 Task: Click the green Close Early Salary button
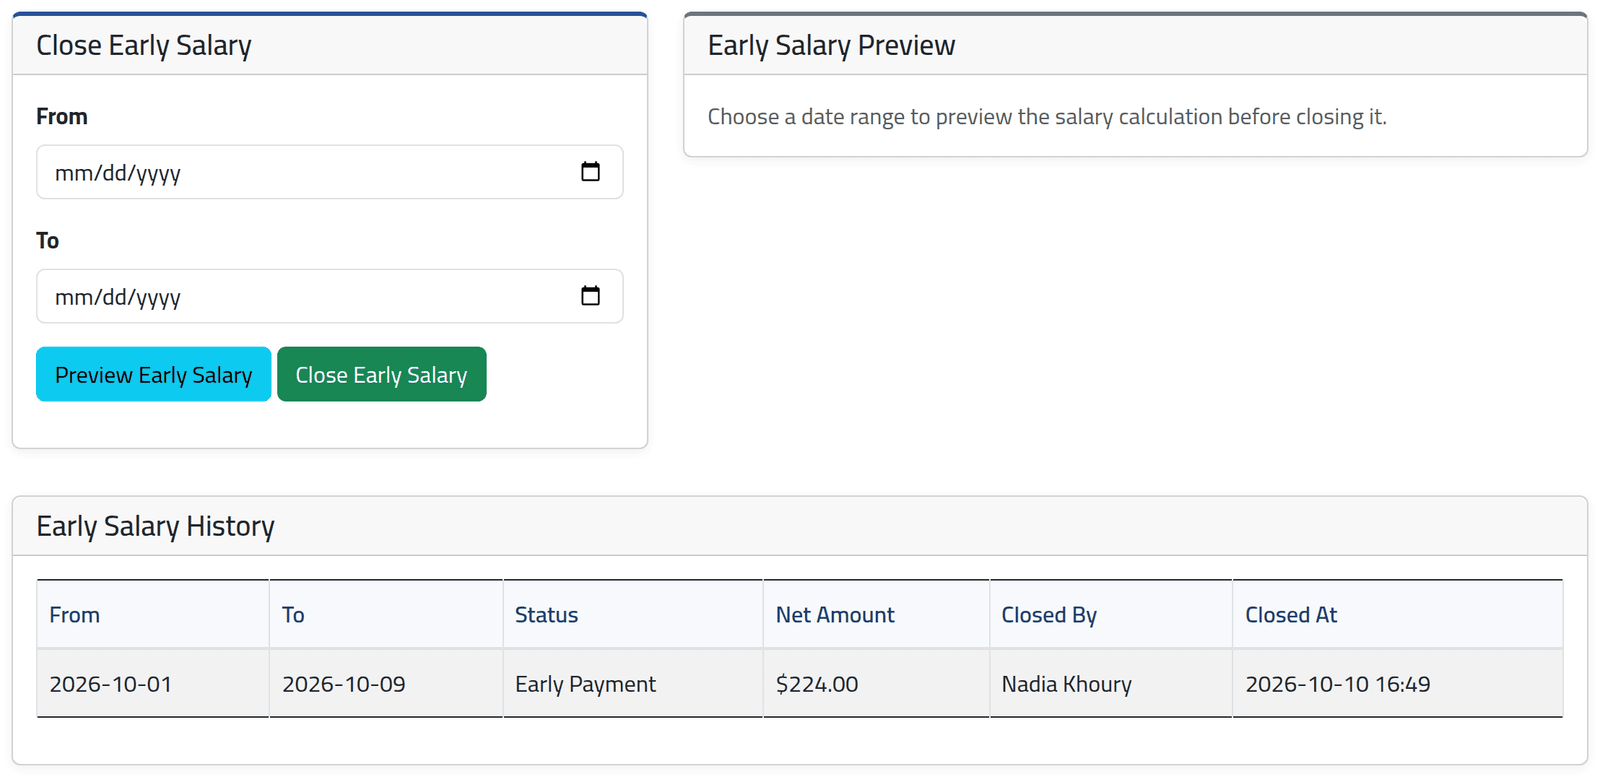[x=381, y=374]
